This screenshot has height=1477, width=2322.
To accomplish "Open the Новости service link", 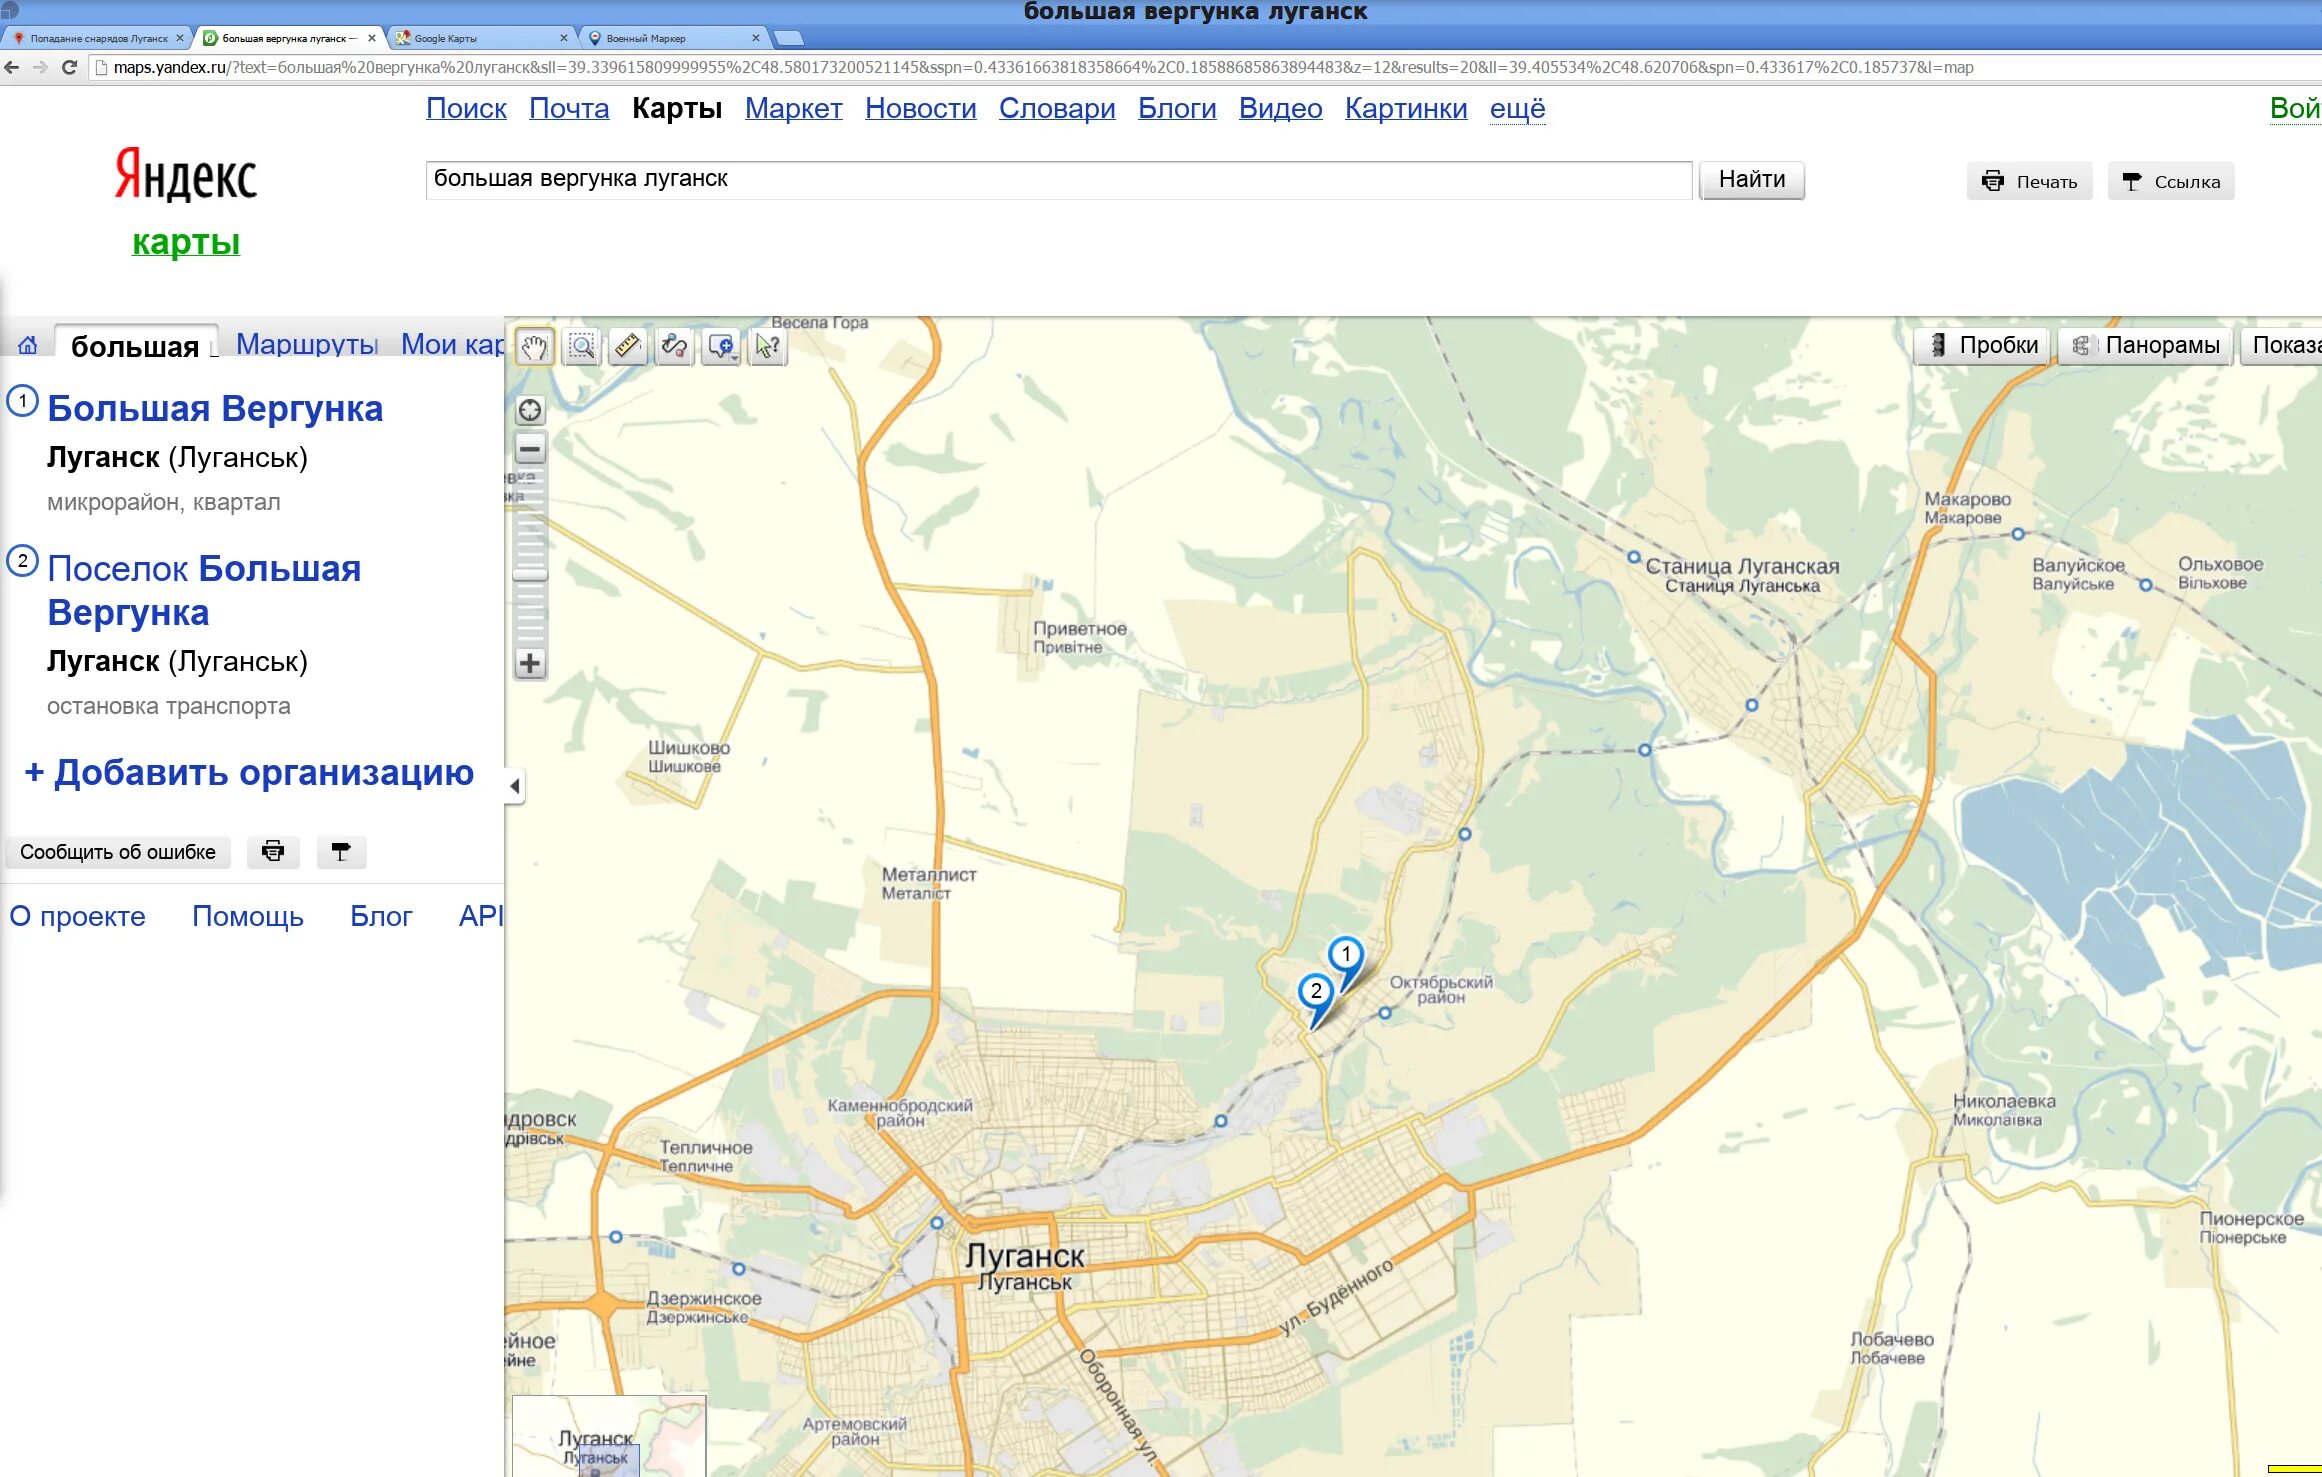I will (921, 108).
